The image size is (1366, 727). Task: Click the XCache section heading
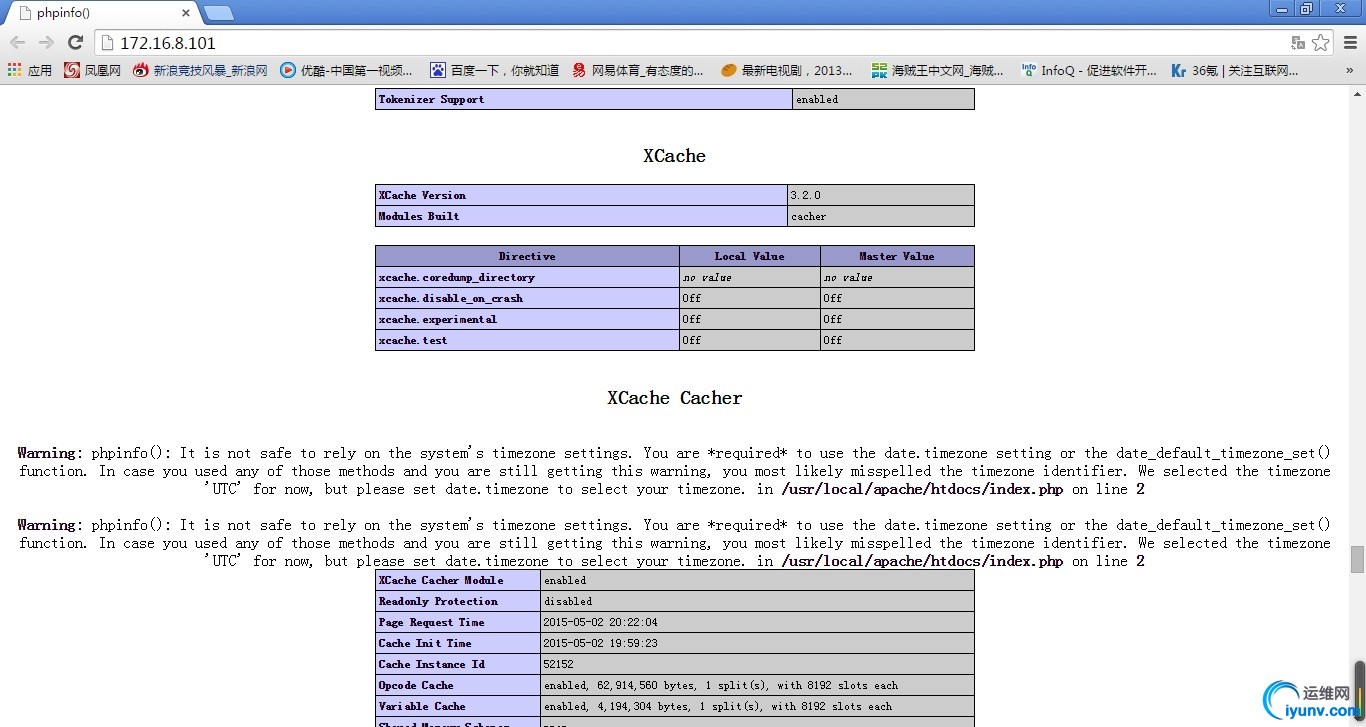[675, 156]
